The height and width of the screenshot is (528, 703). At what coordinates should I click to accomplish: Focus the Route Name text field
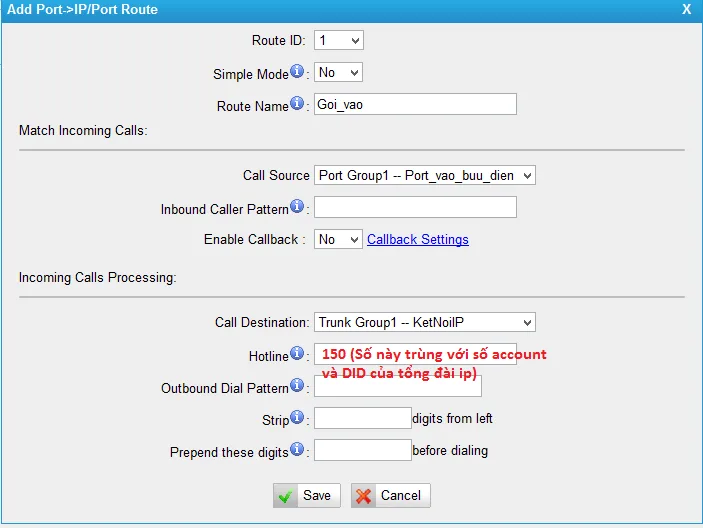(415, 104)
